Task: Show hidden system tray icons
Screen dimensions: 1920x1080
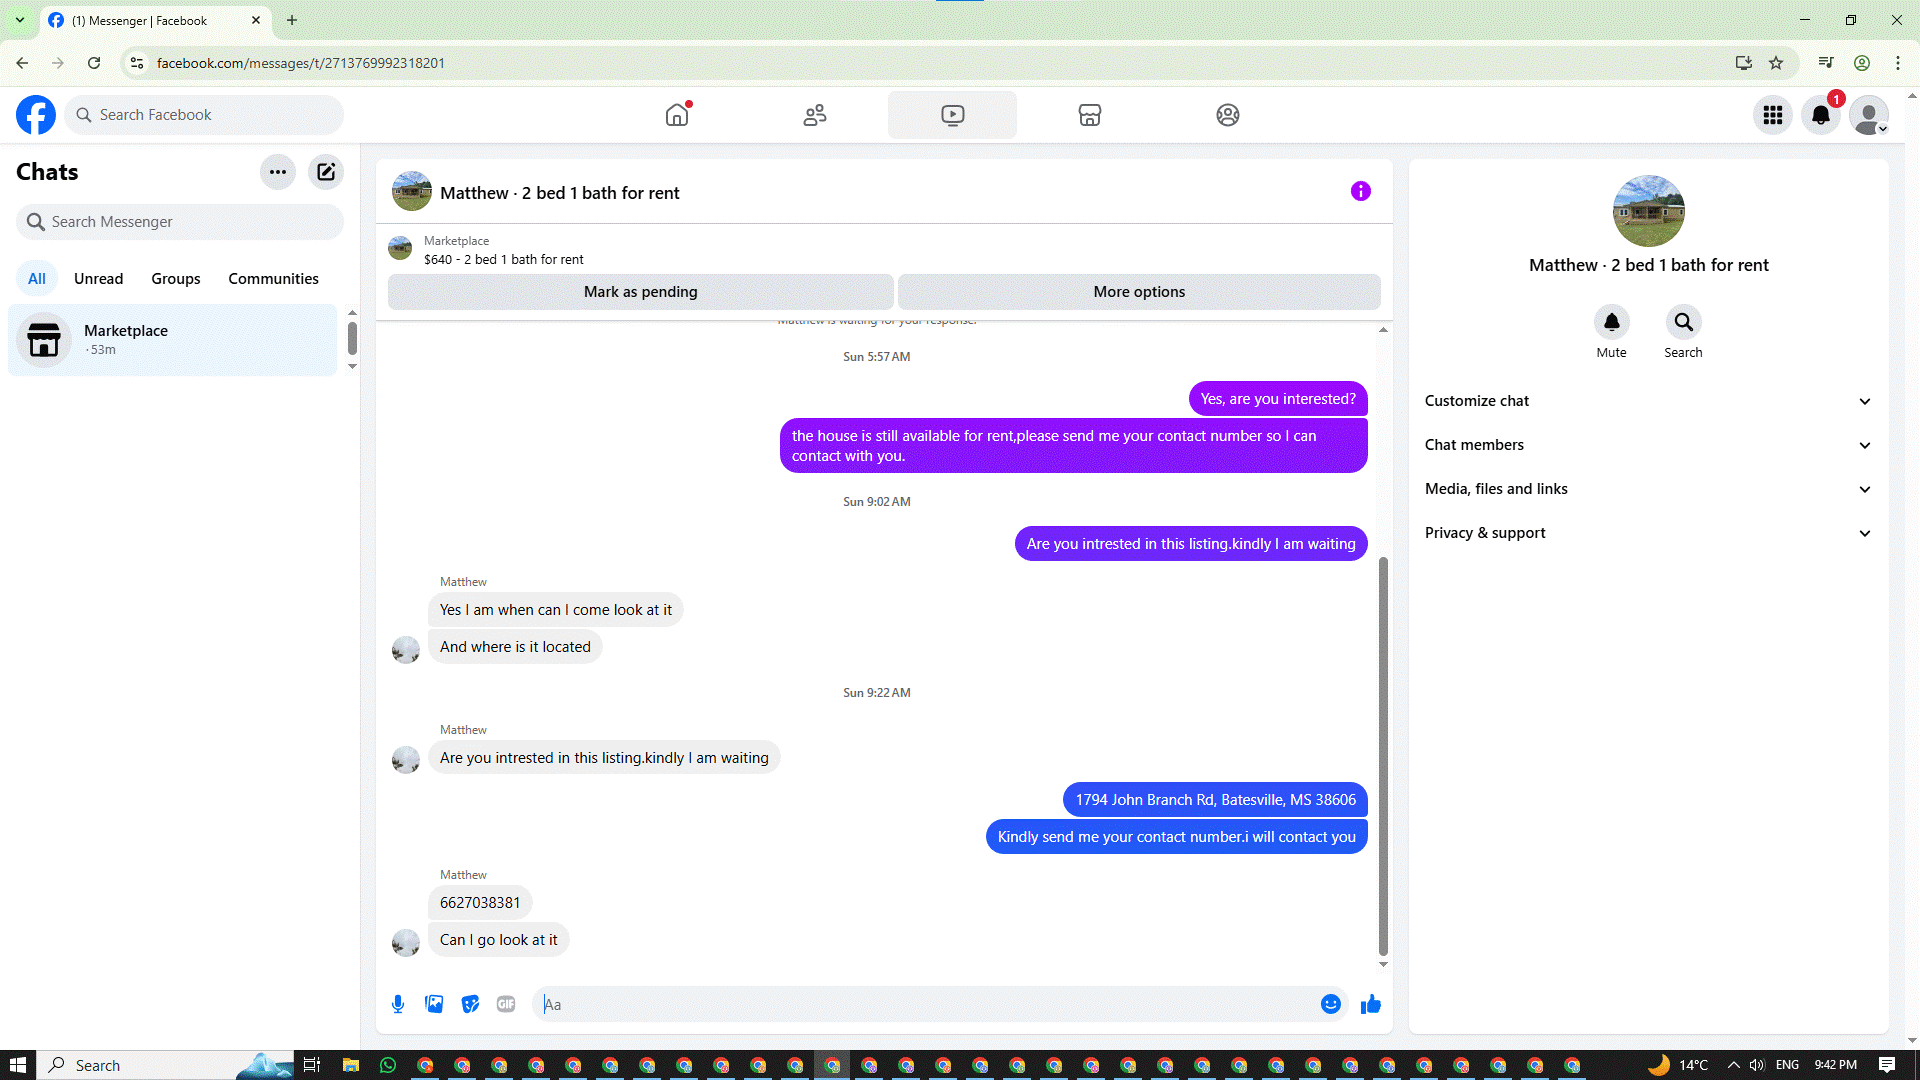Action: coord(1733,1065)
